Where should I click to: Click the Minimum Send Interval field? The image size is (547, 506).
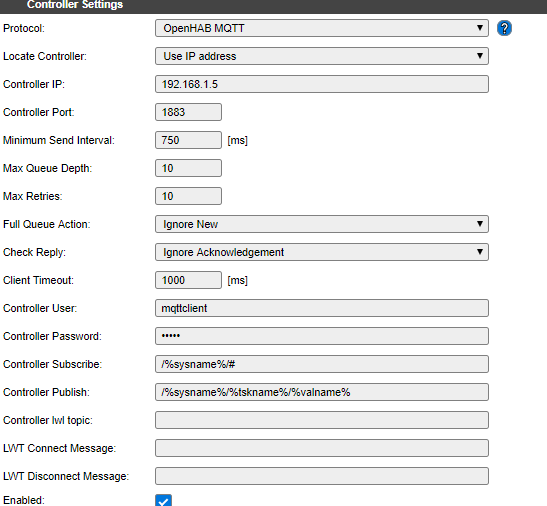(x=188, y=140)
